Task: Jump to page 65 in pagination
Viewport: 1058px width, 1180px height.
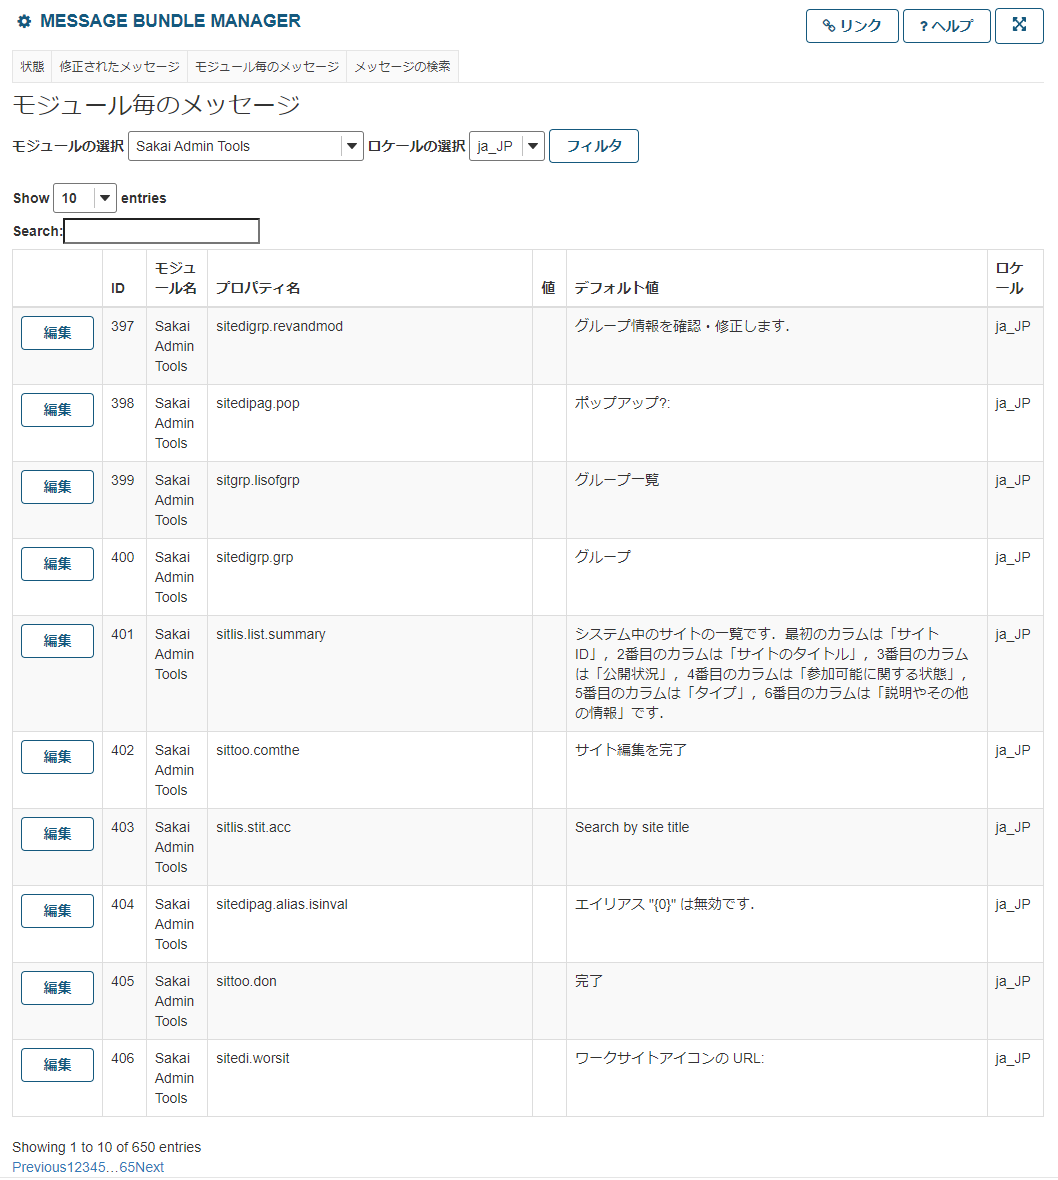Action: tap(127, 1167)
